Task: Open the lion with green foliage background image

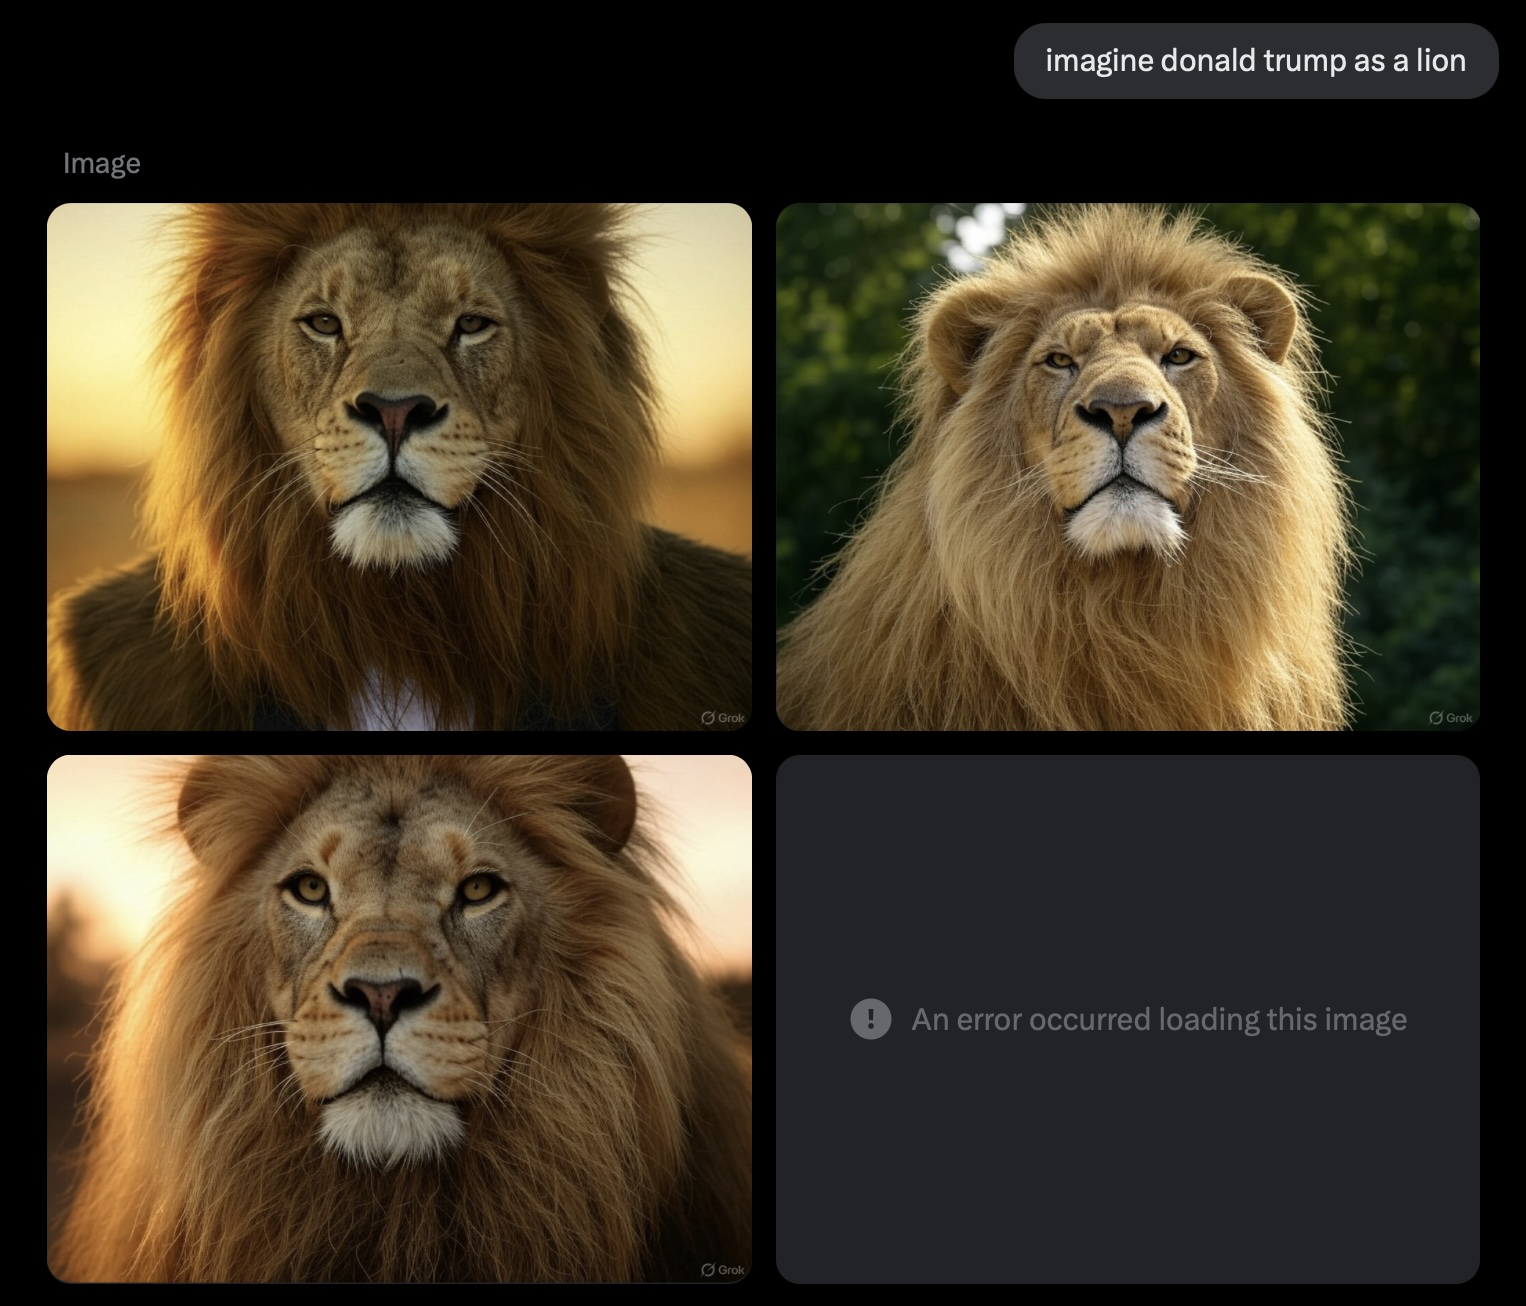Action: pos(1128,467)
